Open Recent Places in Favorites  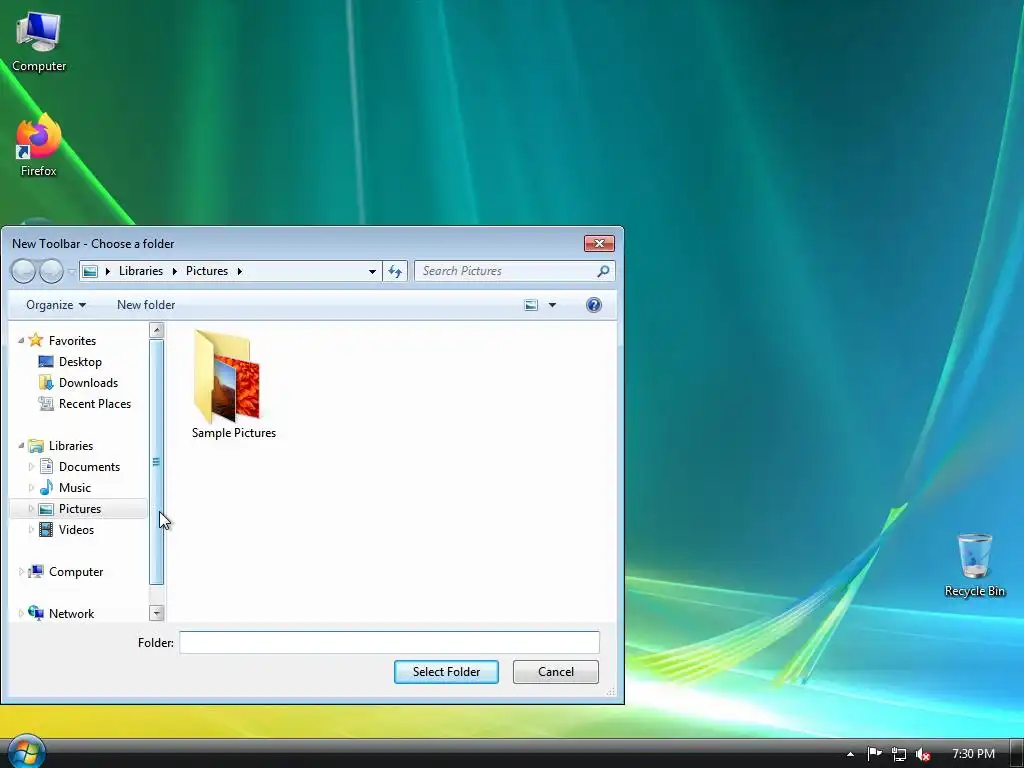(95, 404)
